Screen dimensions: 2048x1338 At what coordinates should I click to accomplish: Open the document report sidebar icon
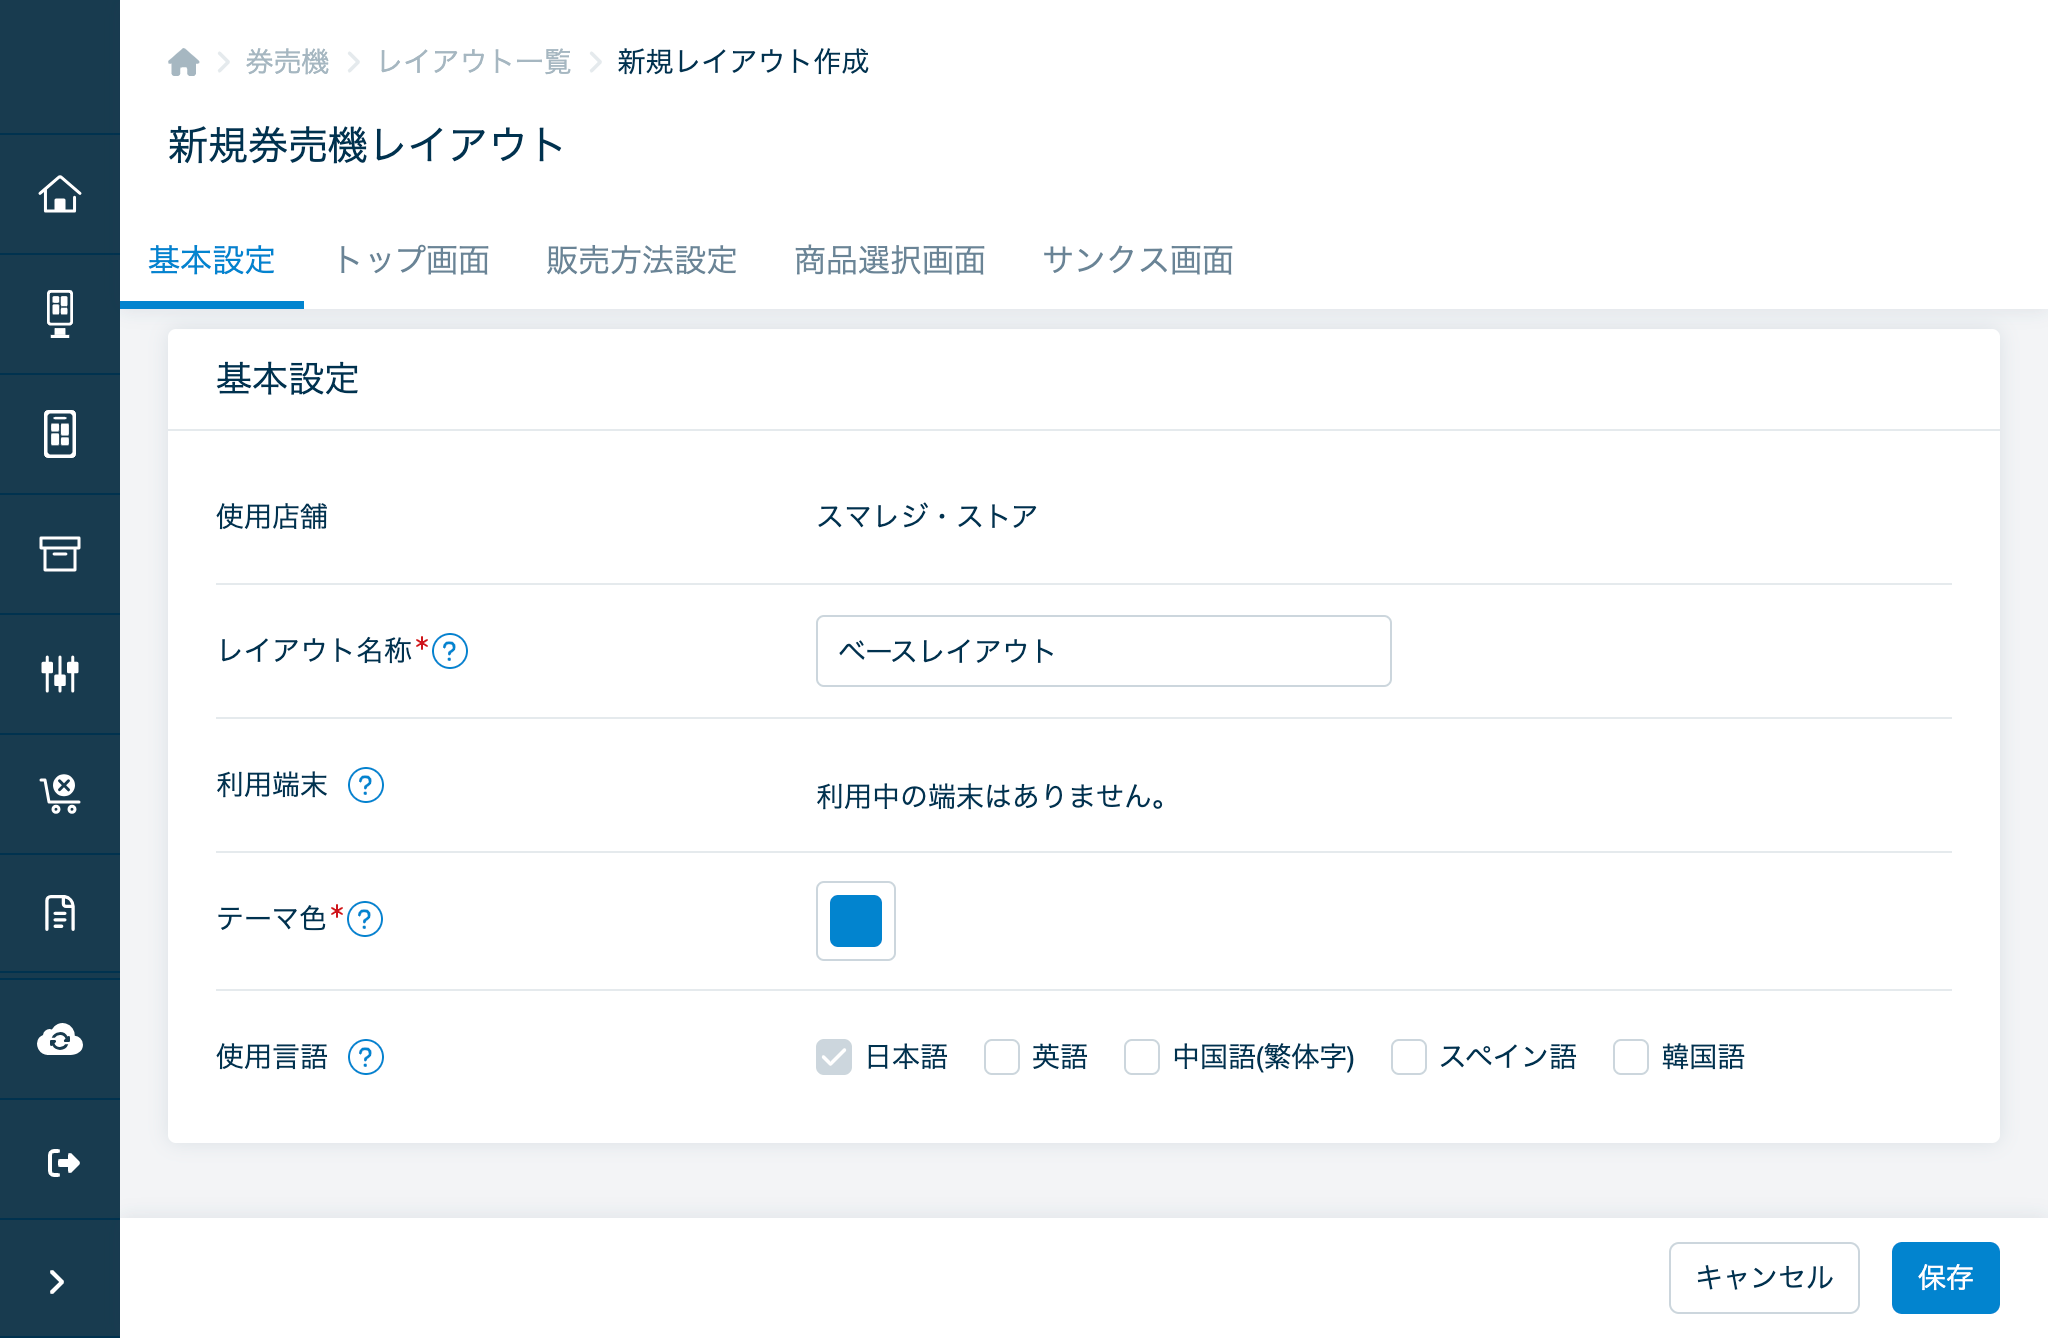60,913
